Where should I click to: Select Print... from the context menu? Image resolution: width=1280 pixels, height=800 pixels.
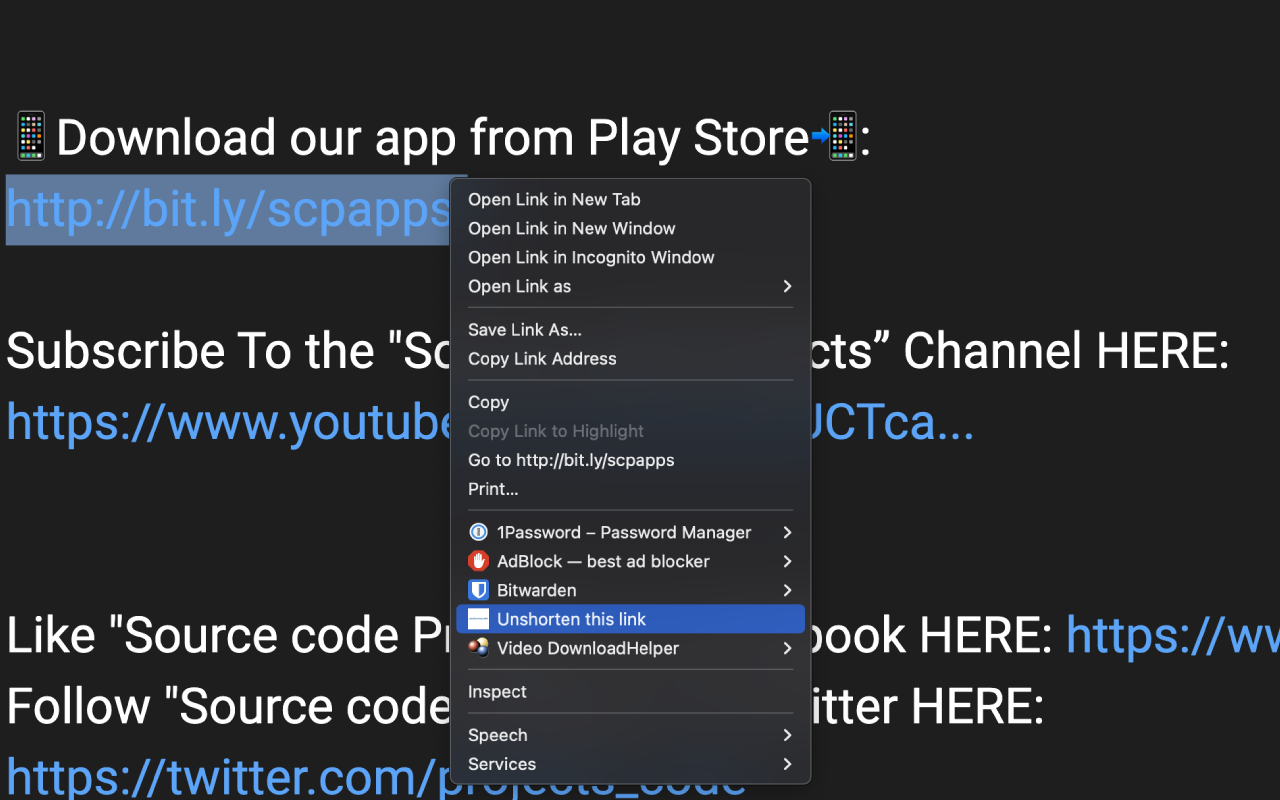click(630, 489)
